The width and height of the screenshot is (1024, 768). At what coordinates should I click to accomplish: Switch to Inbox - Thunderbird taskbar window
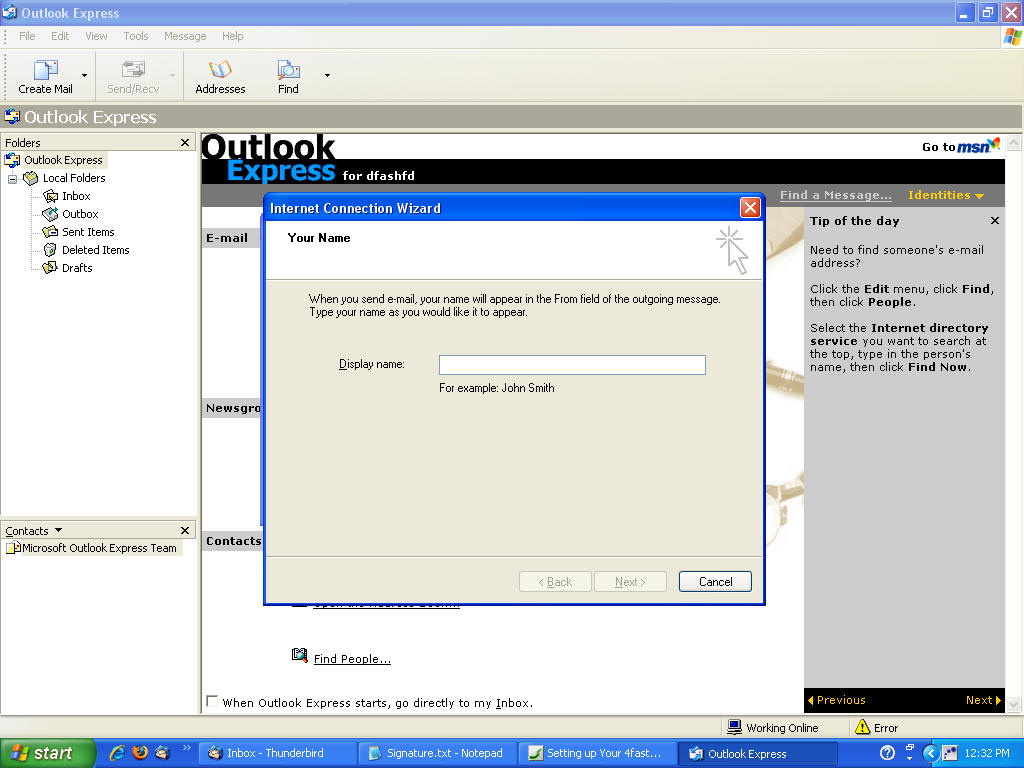click(x=278, y=754)
